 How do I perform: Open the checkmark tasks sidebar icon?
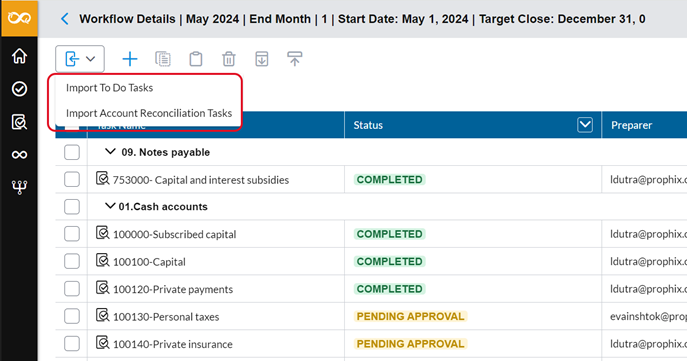click(19, 88)
